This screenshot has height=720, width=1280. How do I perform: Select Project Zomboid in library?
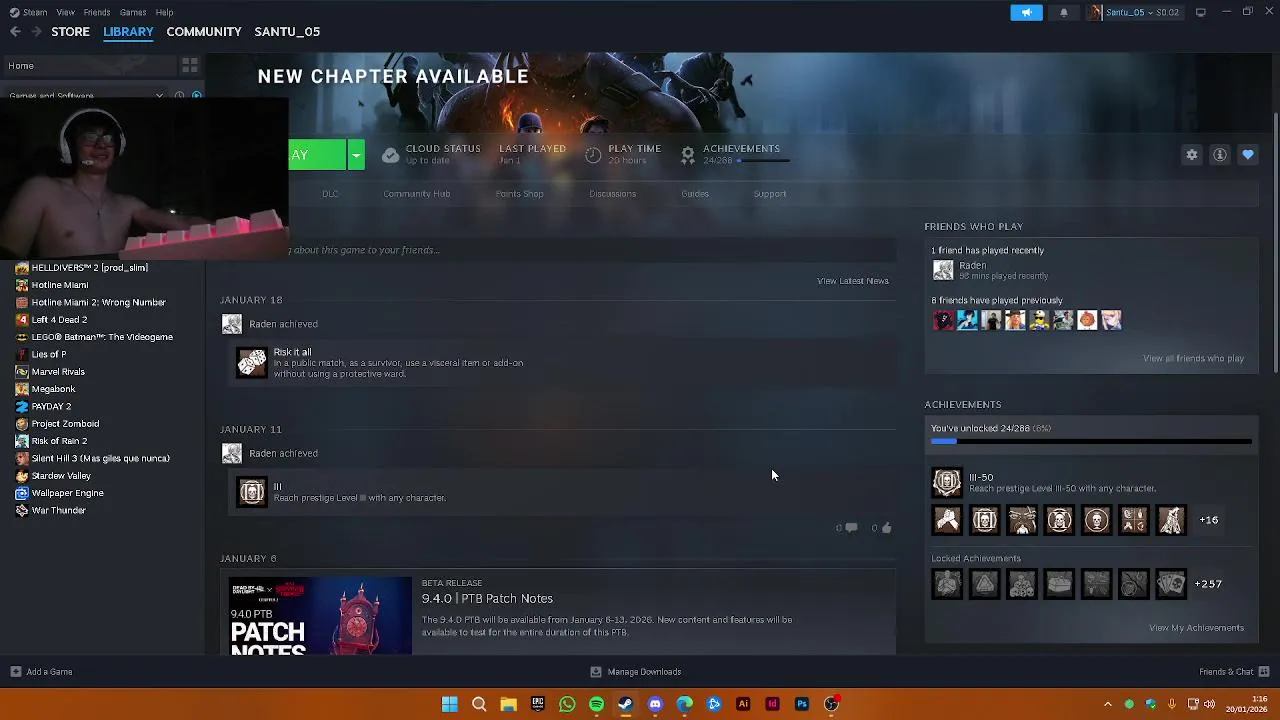[65, 424]
